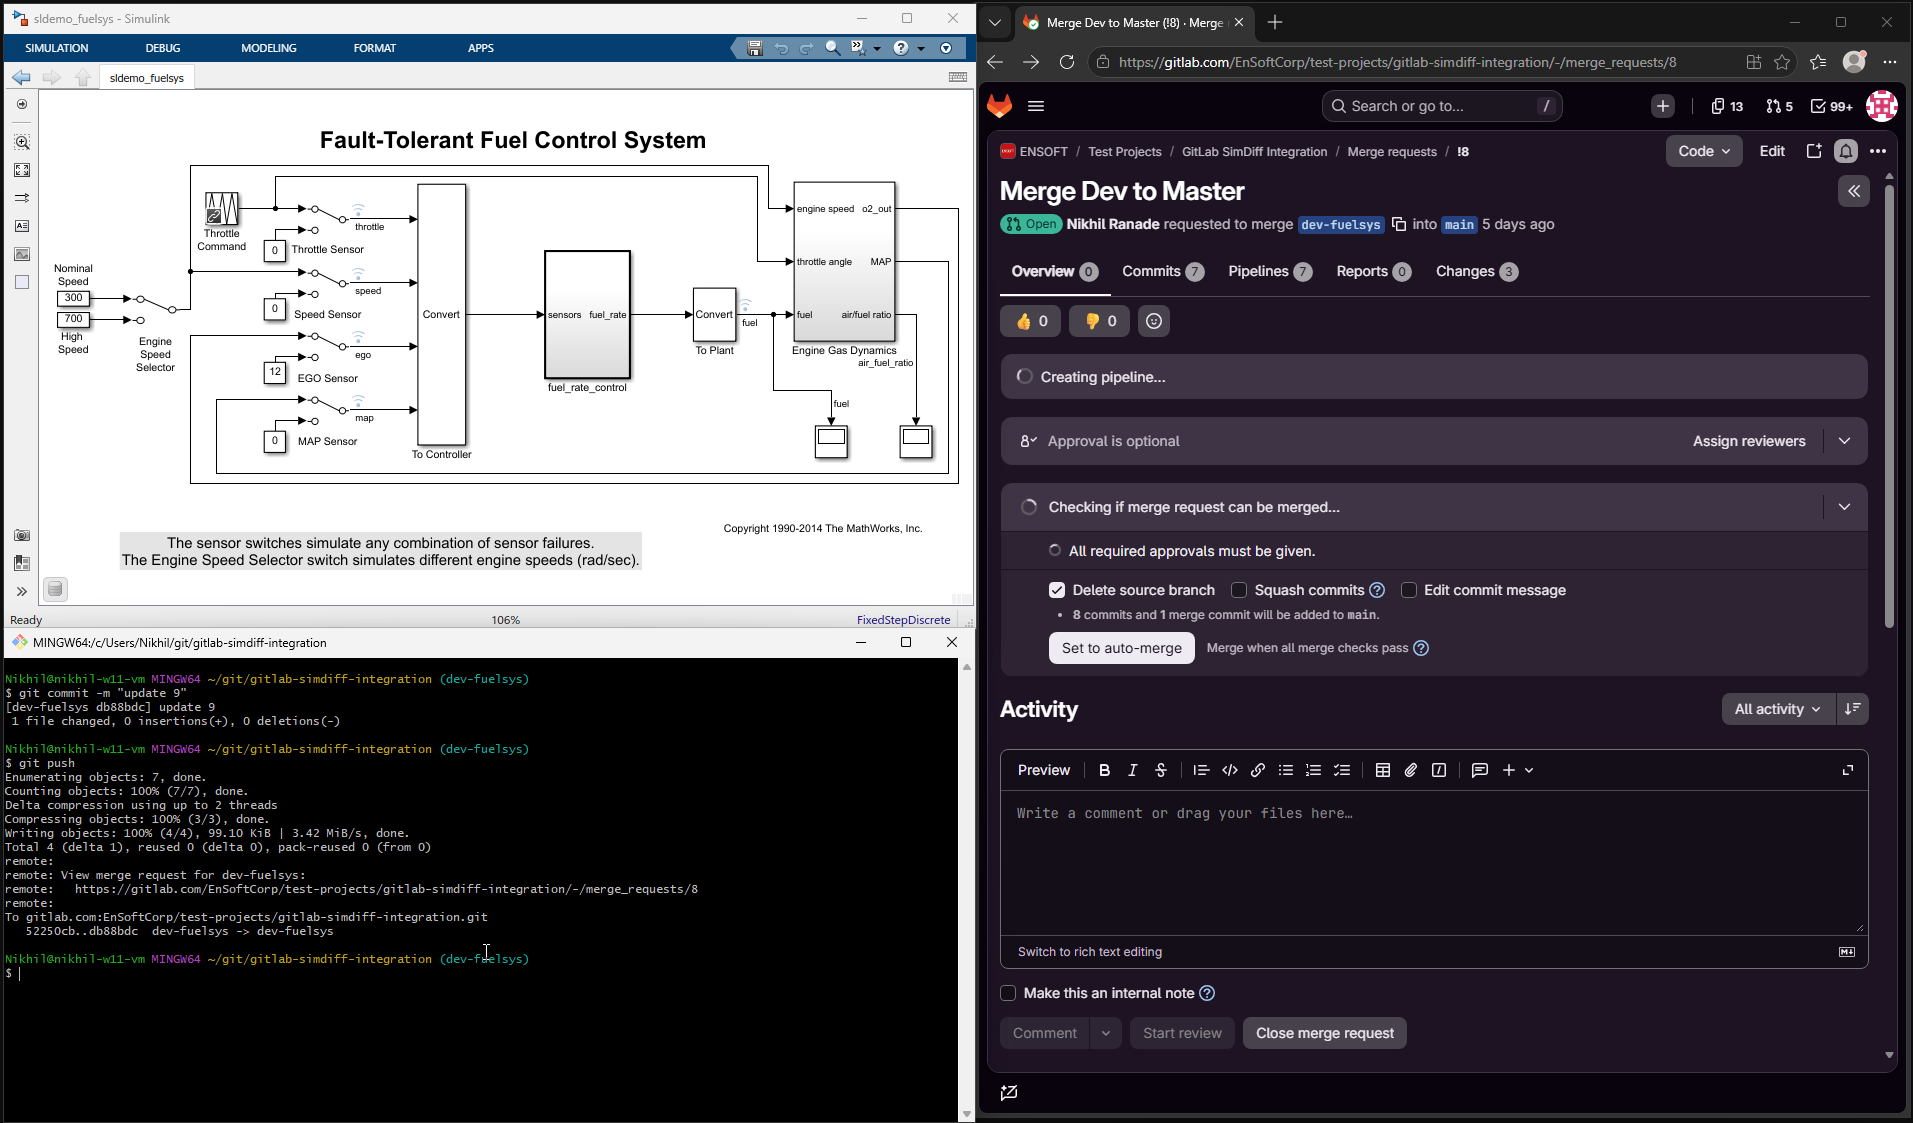
Task: Open the All activity filter dropdown
Action: tap(1778, 709)
